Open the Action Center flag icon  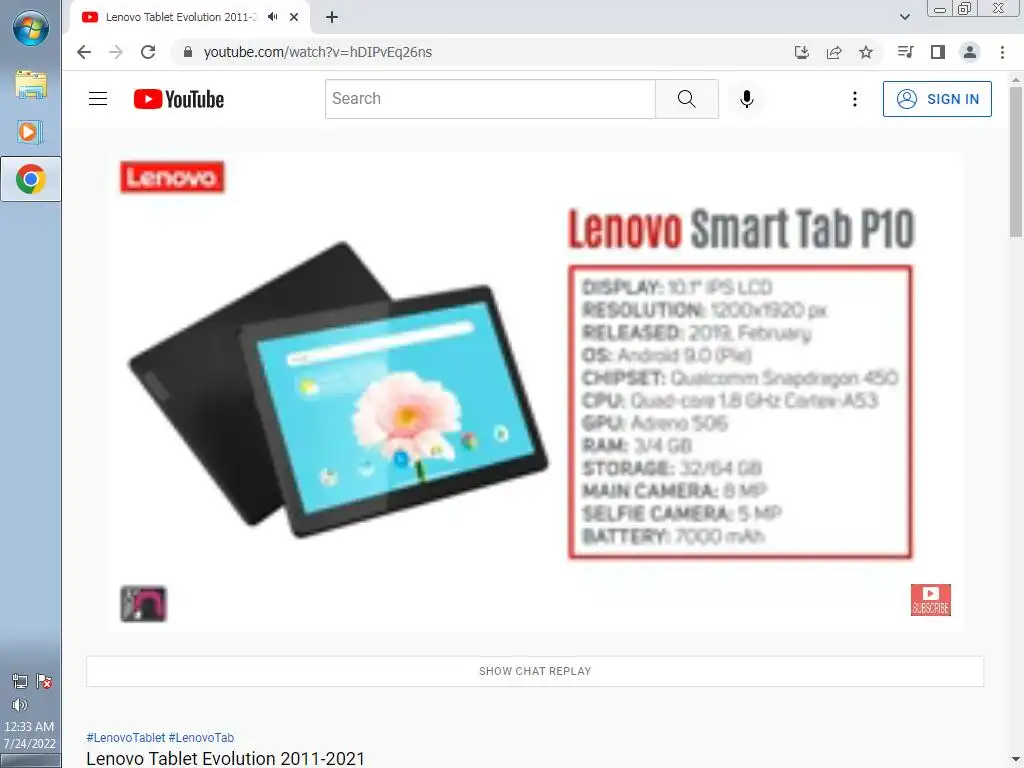[x=44, y=681]
